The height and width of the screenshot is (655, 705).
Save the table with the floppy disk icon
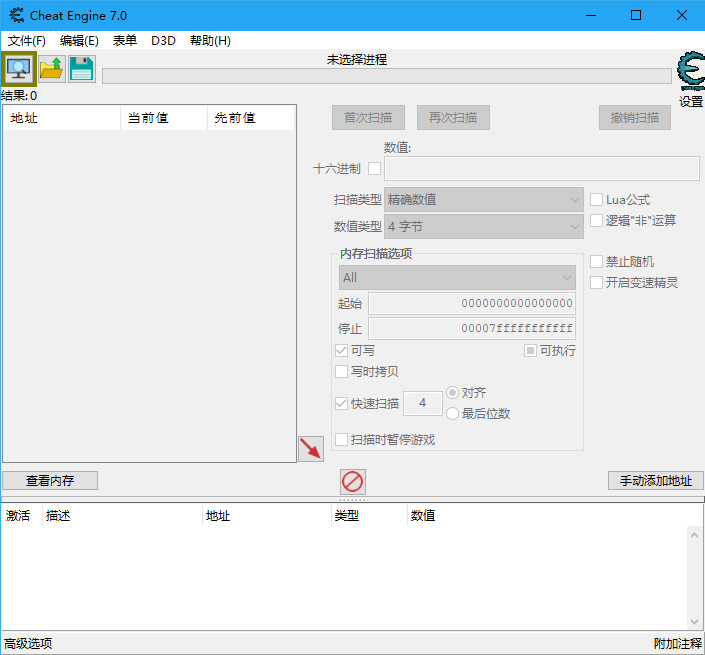pyautogui.click(x=82, y=69)
